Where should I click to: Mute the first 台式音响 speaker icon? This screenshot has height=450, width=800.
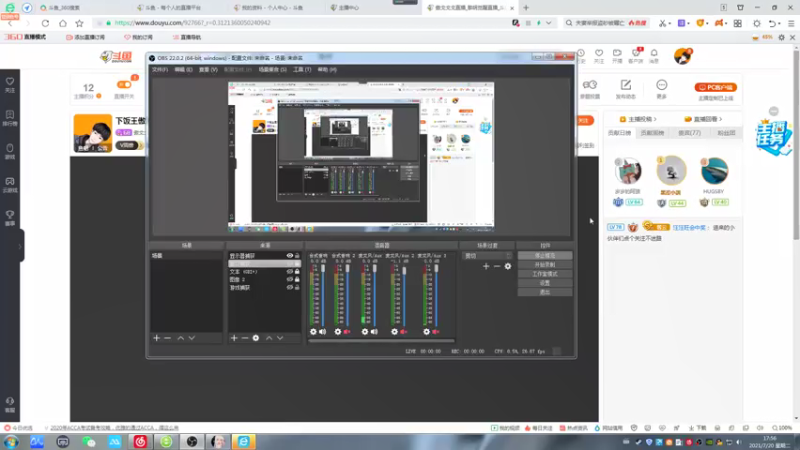point(322,332)
